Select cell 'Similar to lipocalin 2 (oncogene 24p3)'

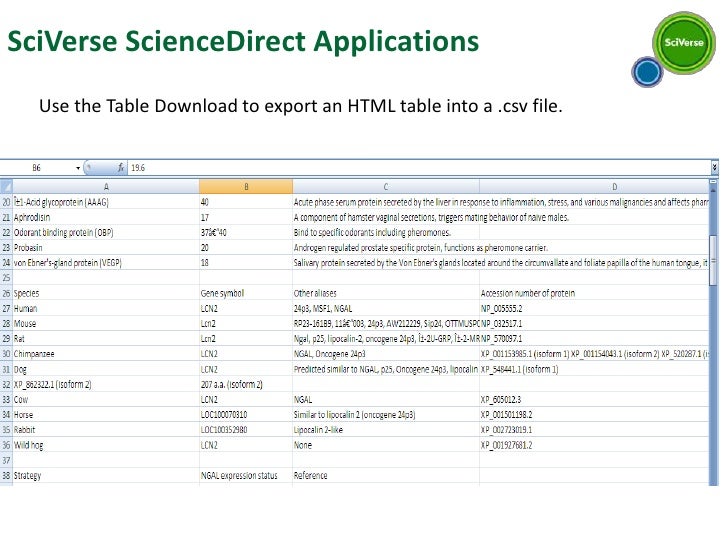tap(386, 415)
